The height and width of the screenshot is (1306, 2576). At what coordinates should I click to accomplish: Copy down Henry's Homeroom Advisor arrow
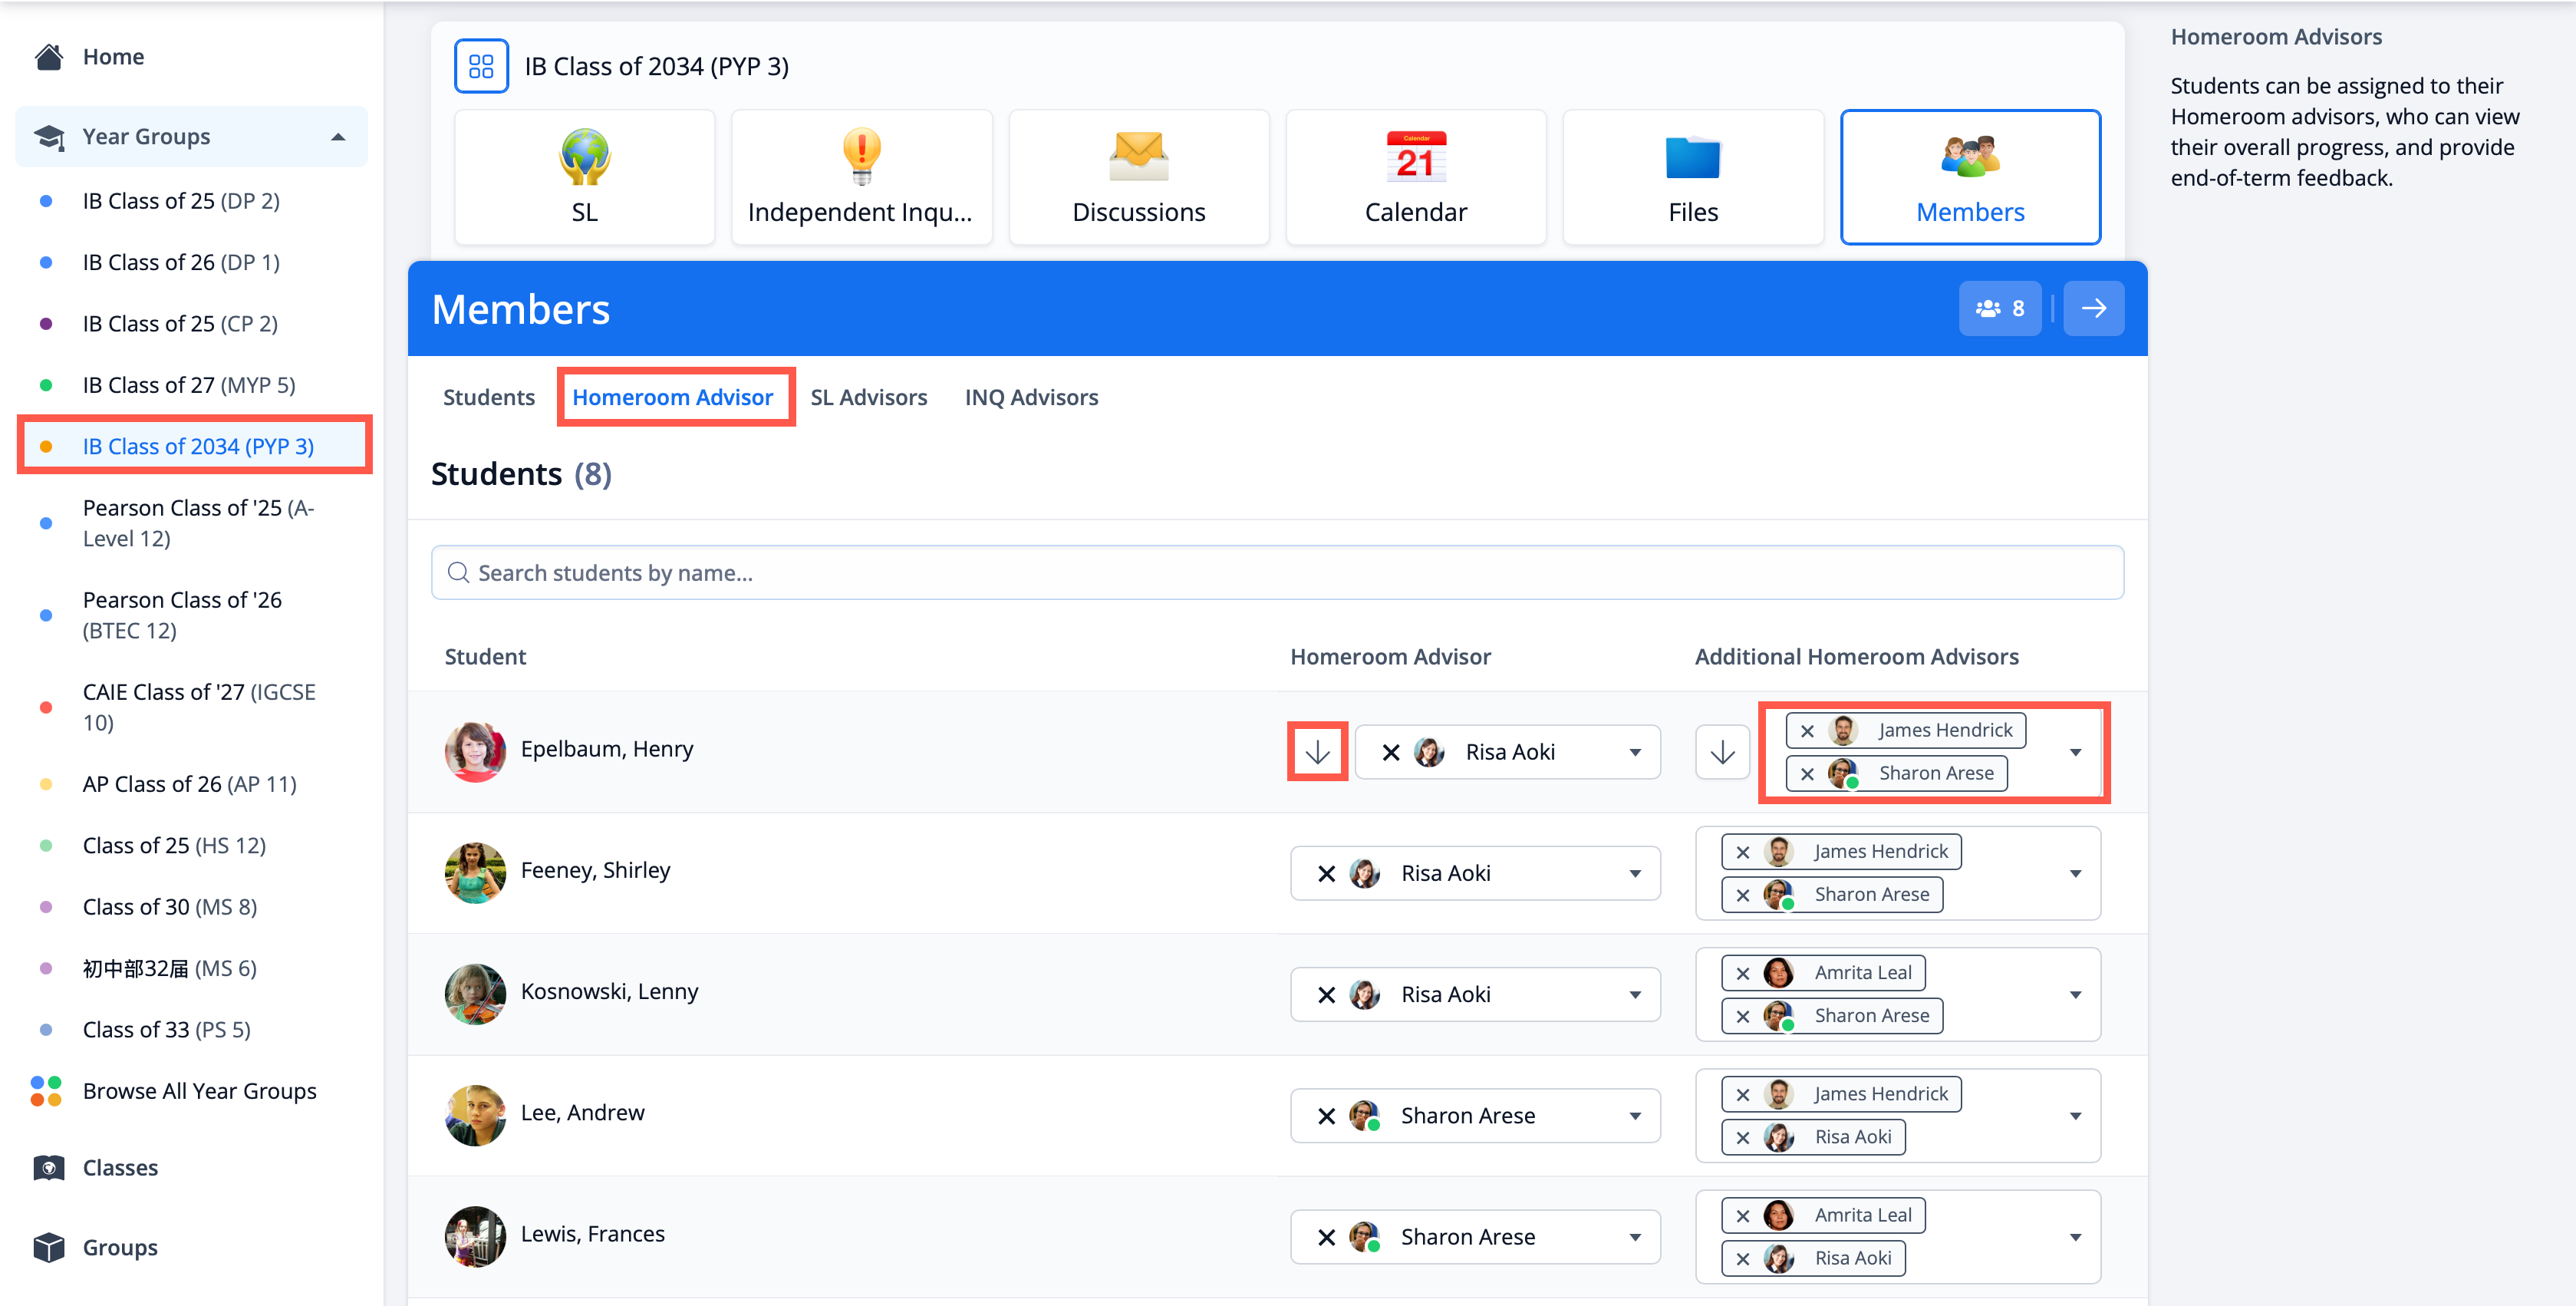[1317, 752]
